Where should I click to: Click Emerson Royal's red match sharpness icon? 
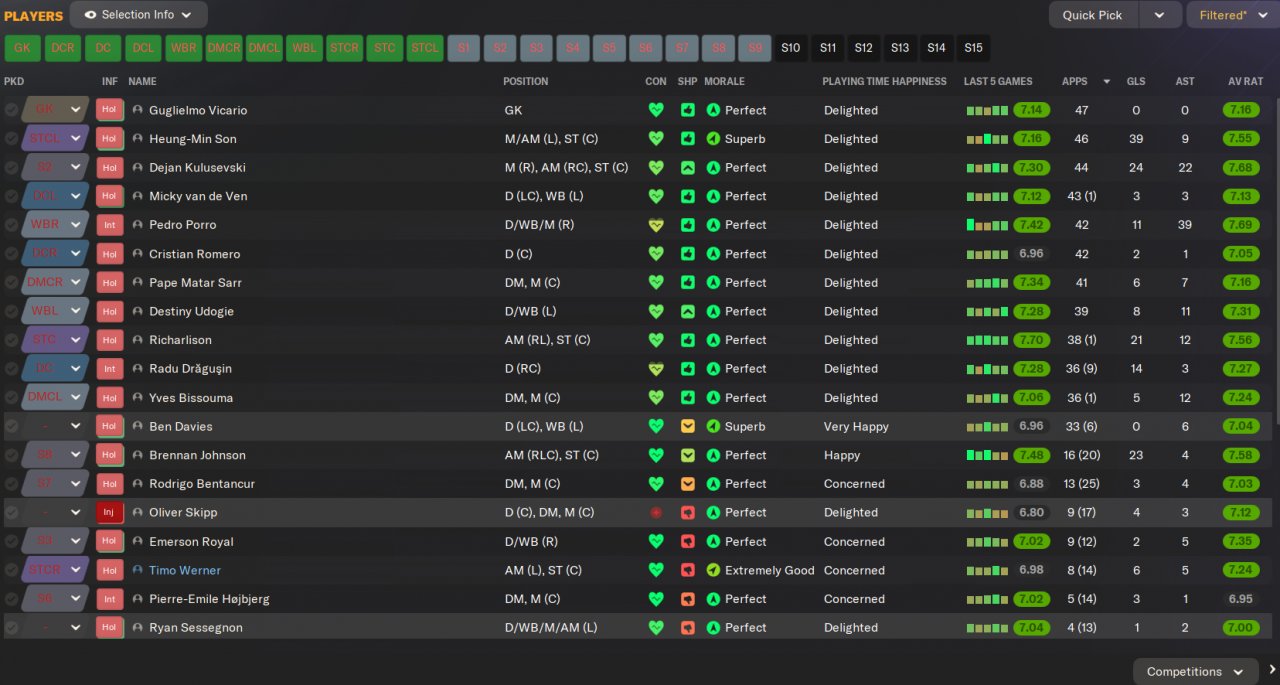pyautogui.click(x=687, y=542)
